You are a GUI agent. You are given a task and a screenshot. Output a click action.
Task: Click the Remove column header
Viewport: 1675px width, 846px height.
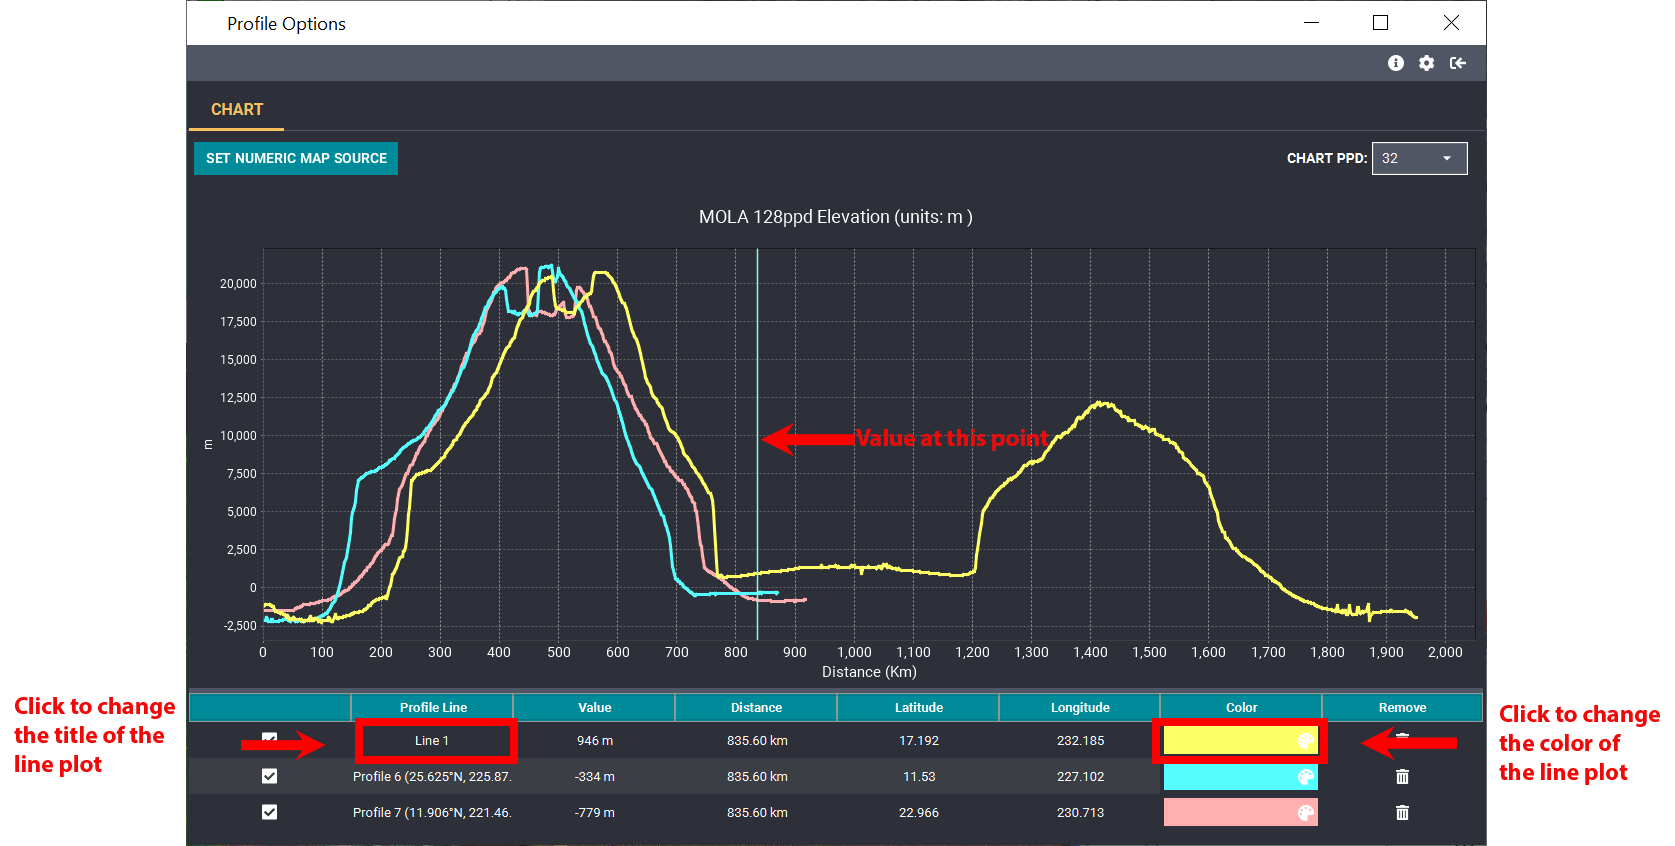pos(1402,707)
